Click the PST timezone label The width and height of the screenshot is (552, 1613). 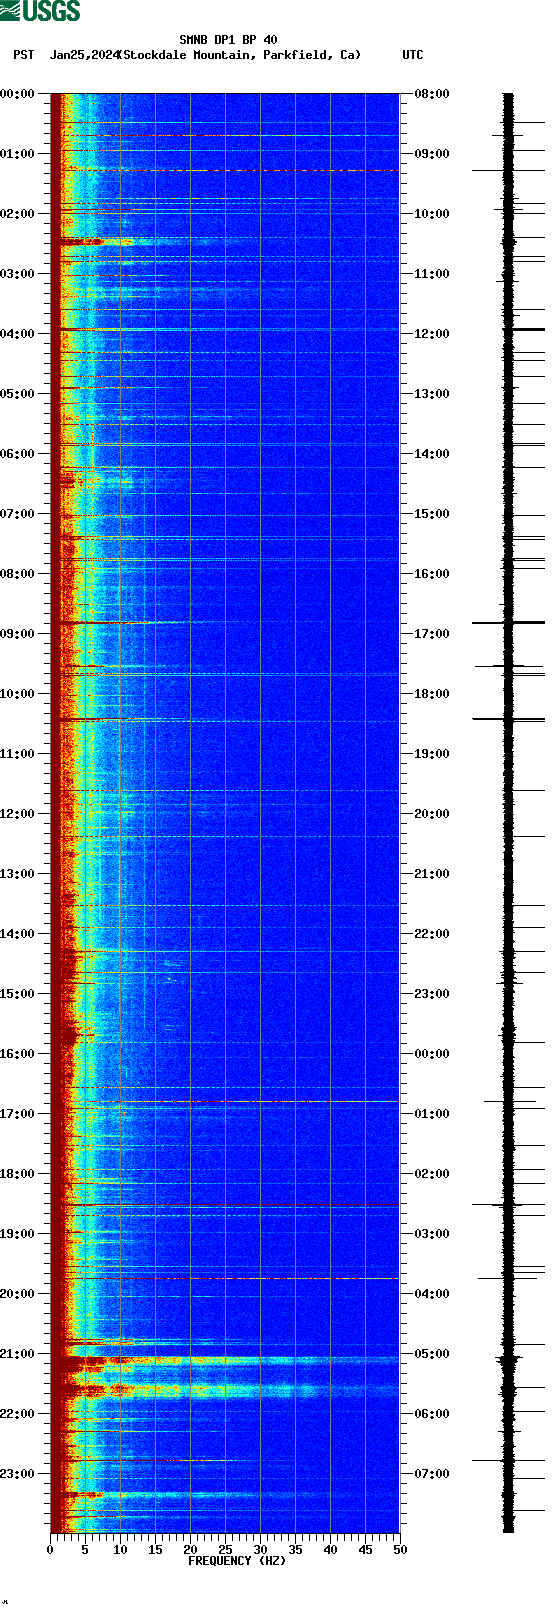click(24, 55)
